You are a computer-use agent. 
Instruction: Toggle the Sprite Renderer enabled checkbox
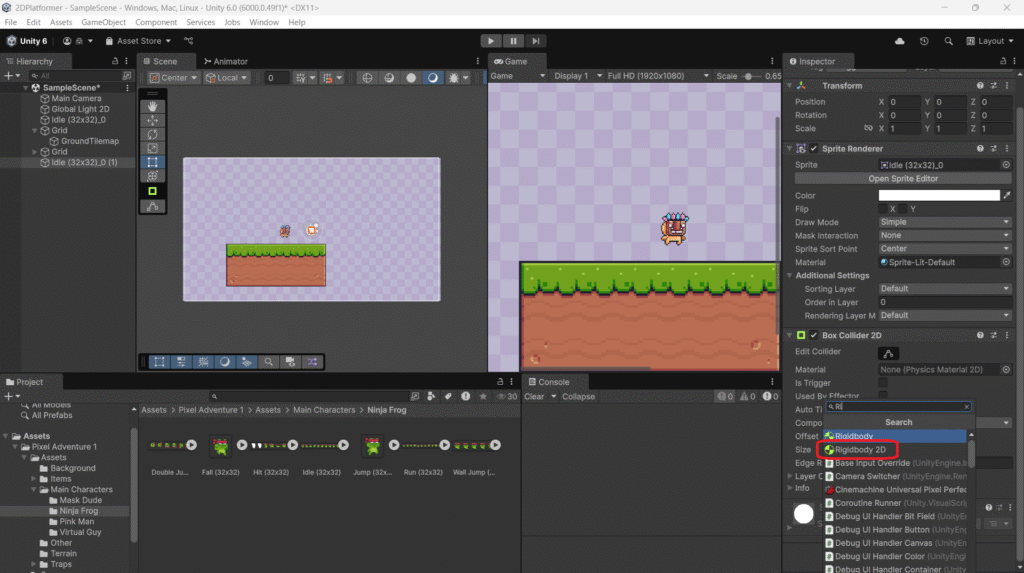pos(814,148)
